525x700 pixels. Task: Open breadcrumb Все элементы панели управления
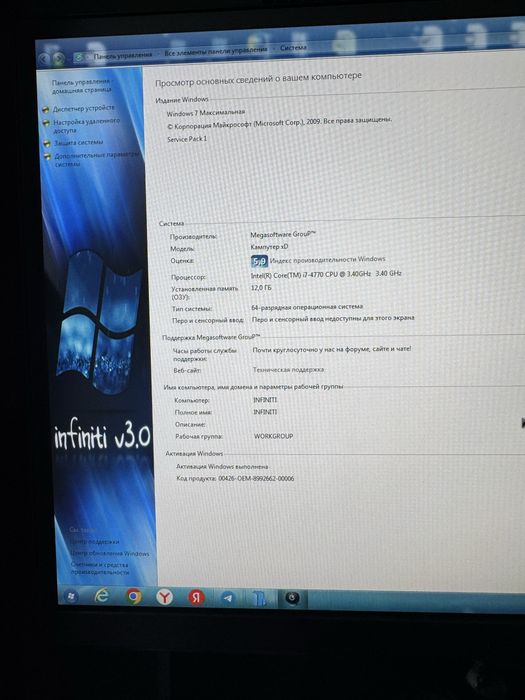point(216,50)
